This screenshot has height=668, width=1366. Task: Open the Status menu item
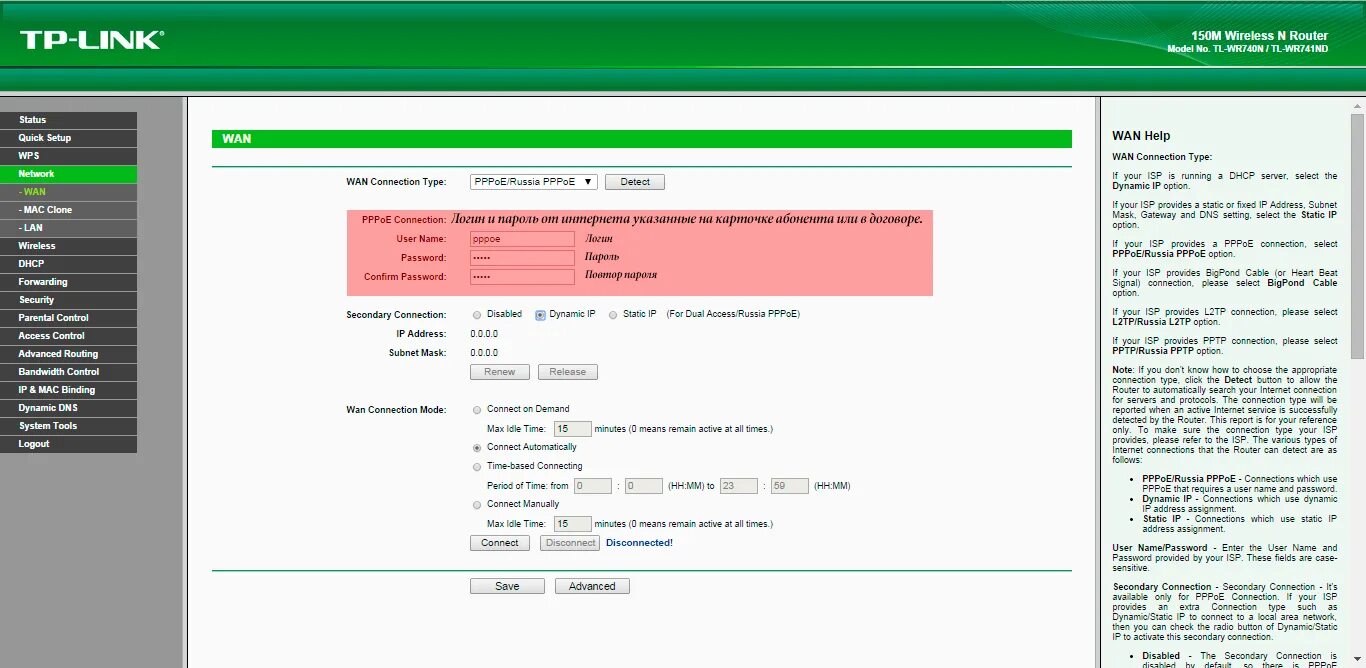point(68,120)
